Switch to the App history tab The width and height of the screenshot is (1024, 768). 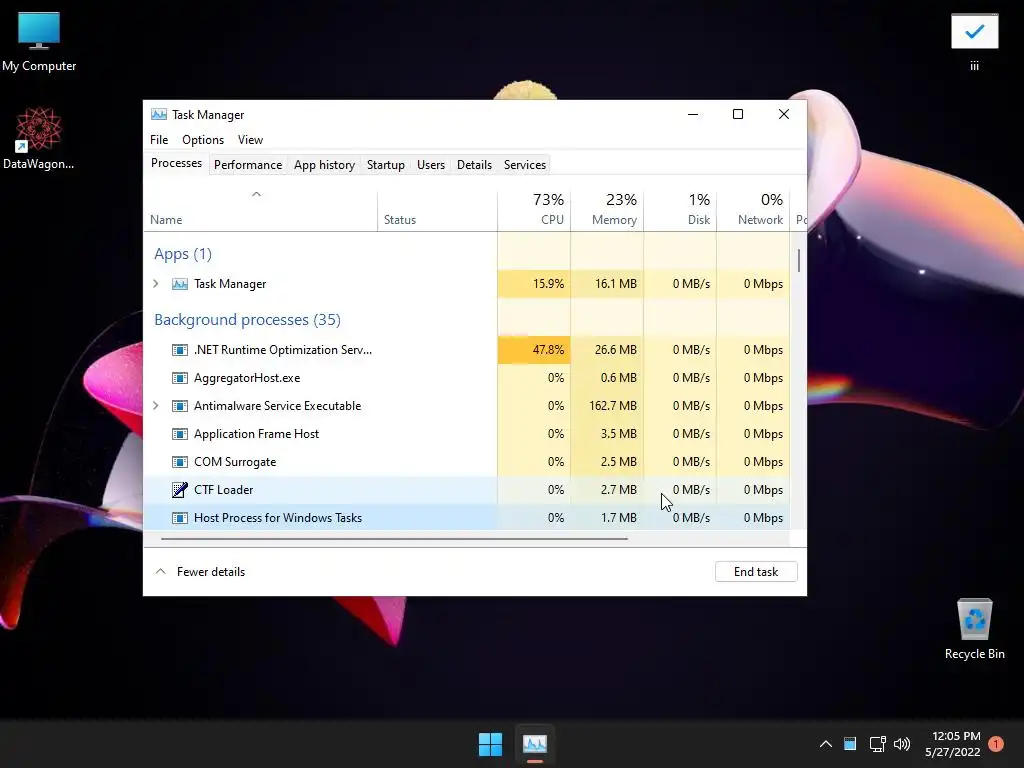pyautogui.click(x=325, y=165)
